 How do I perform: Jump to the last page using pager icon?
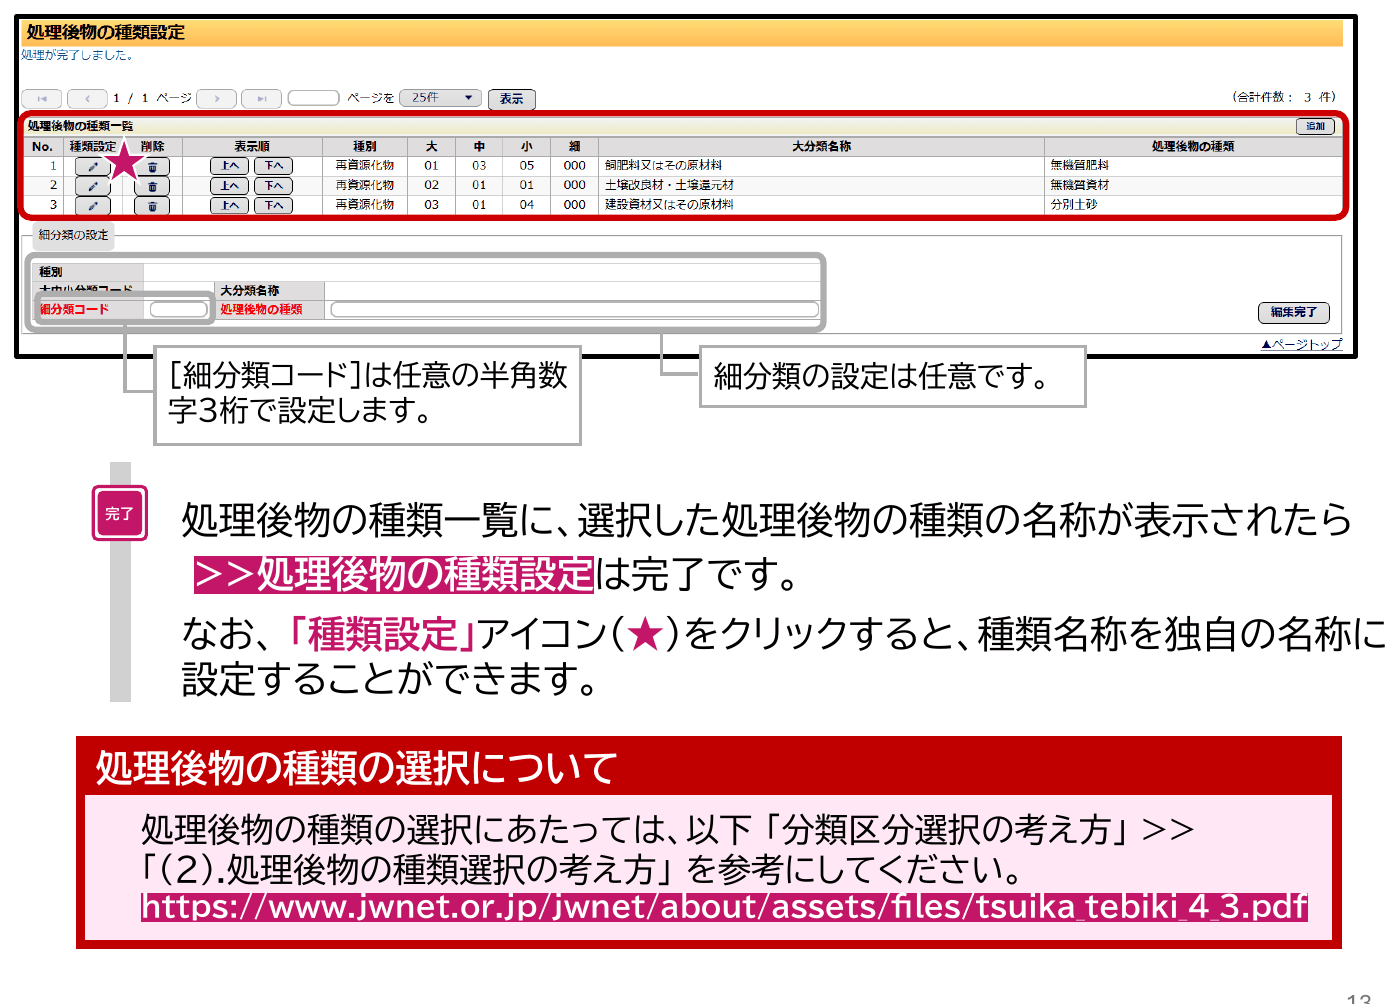pyautogui.click(x=261, y=98)
